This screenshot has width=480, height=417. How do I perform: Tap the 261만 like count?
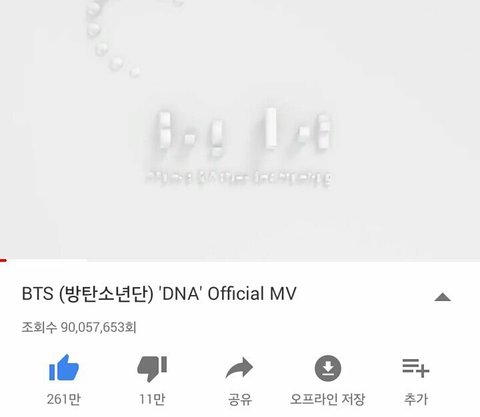tap(64, 399)
